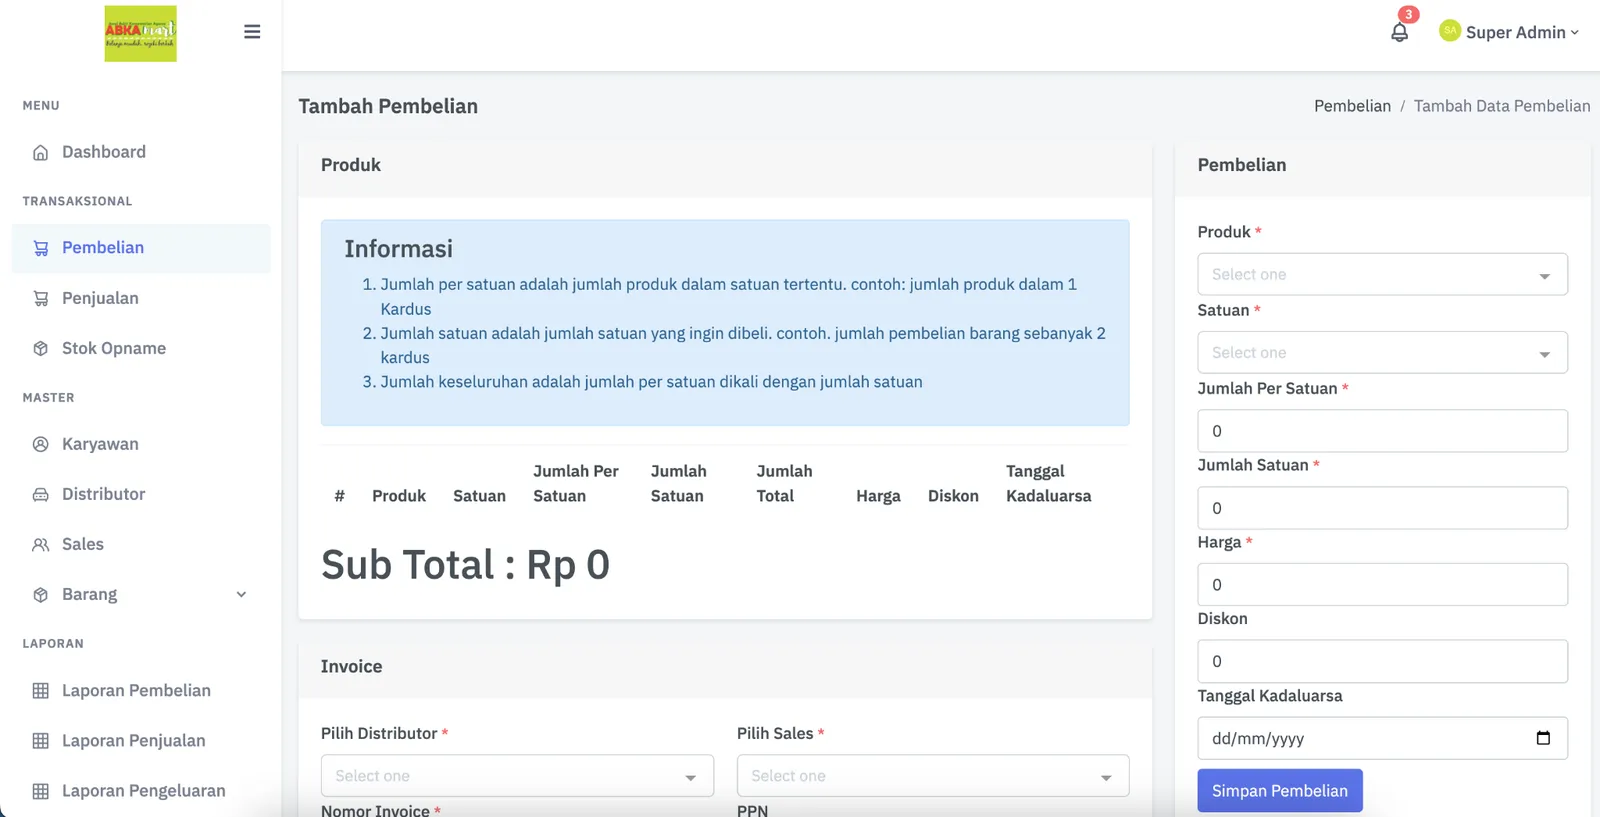The height and width of the screenshot is (817, 1600).
Task: Click the Simpan Pembelian button
Action: point(1280,790)
